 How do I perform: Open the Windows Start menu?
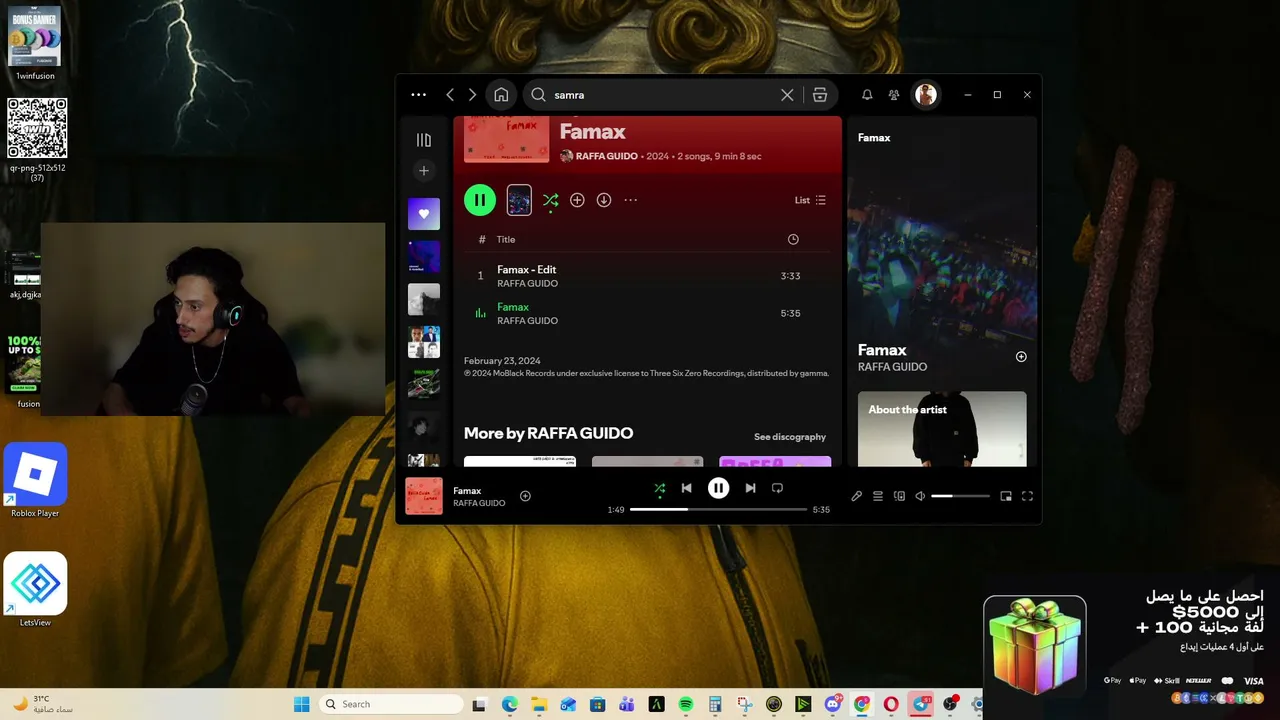(x=301, y=704)
